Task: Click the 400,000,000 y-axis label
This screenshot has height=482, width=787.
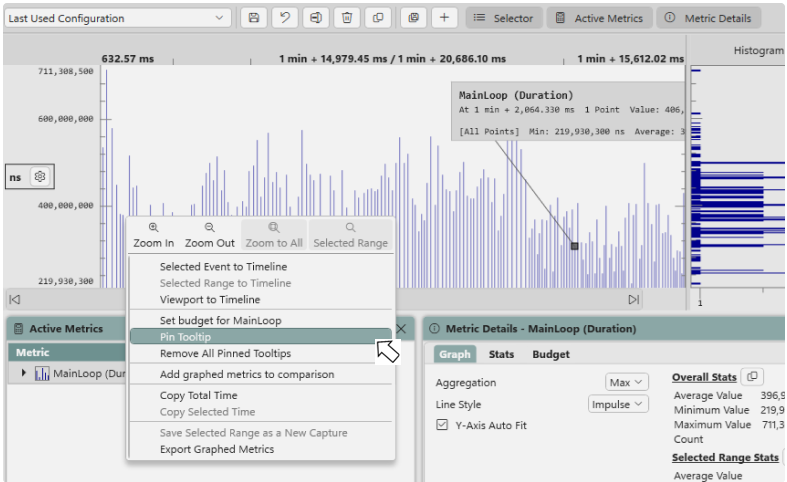Action: click(x=65, y=205)
